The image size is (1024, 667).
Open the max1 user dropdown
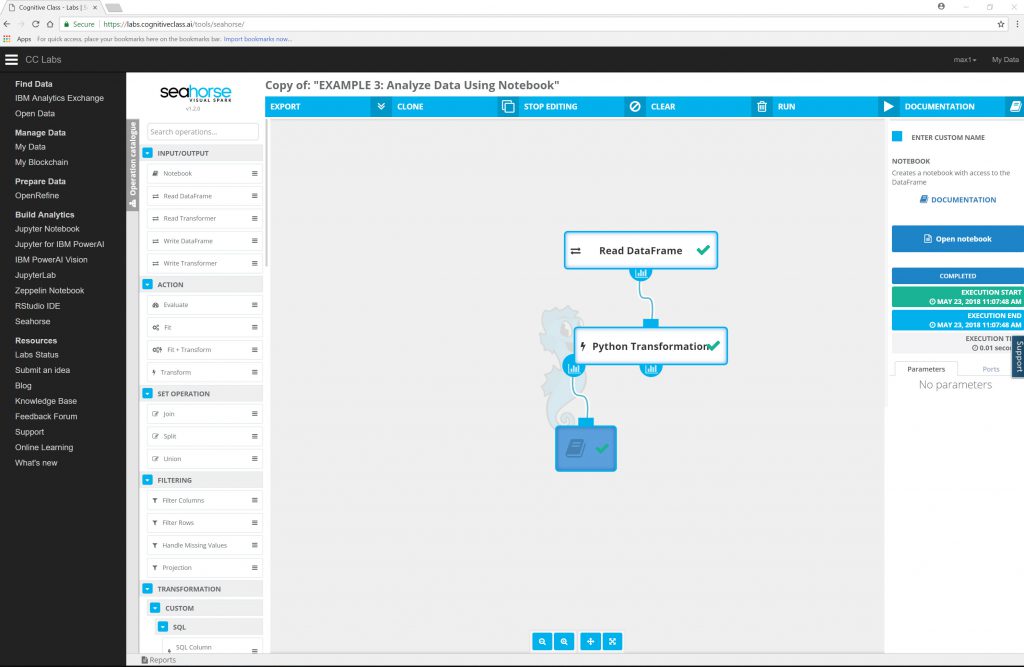964,60
